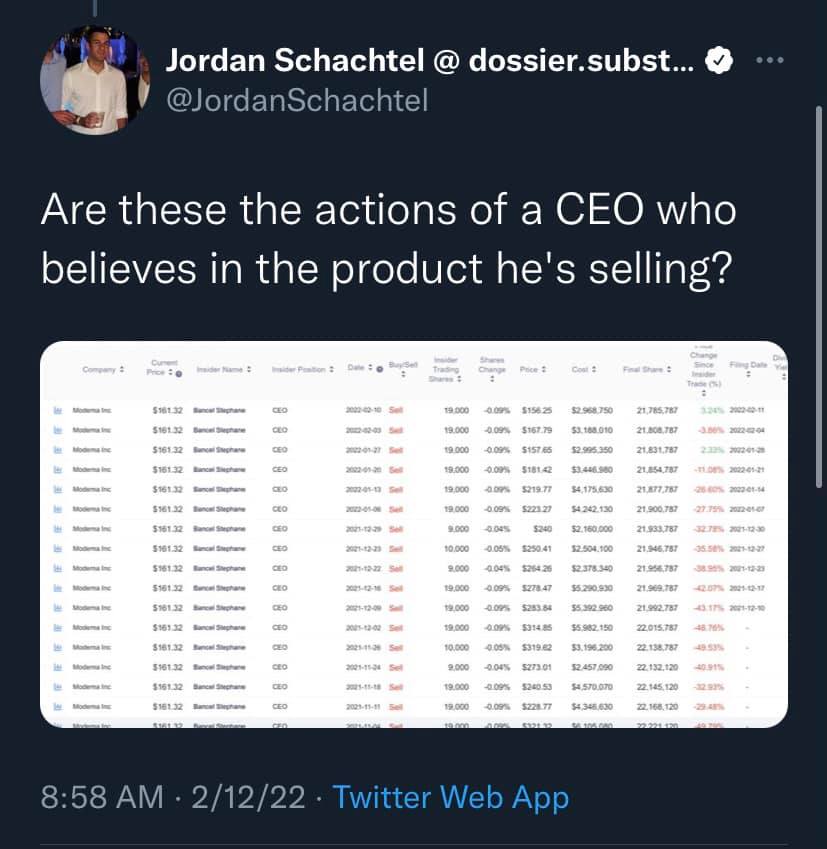Click the verified badge beside the name
The height and width of the screenshot is (849, 827).
pyautogui.click(x=716, y=62)
